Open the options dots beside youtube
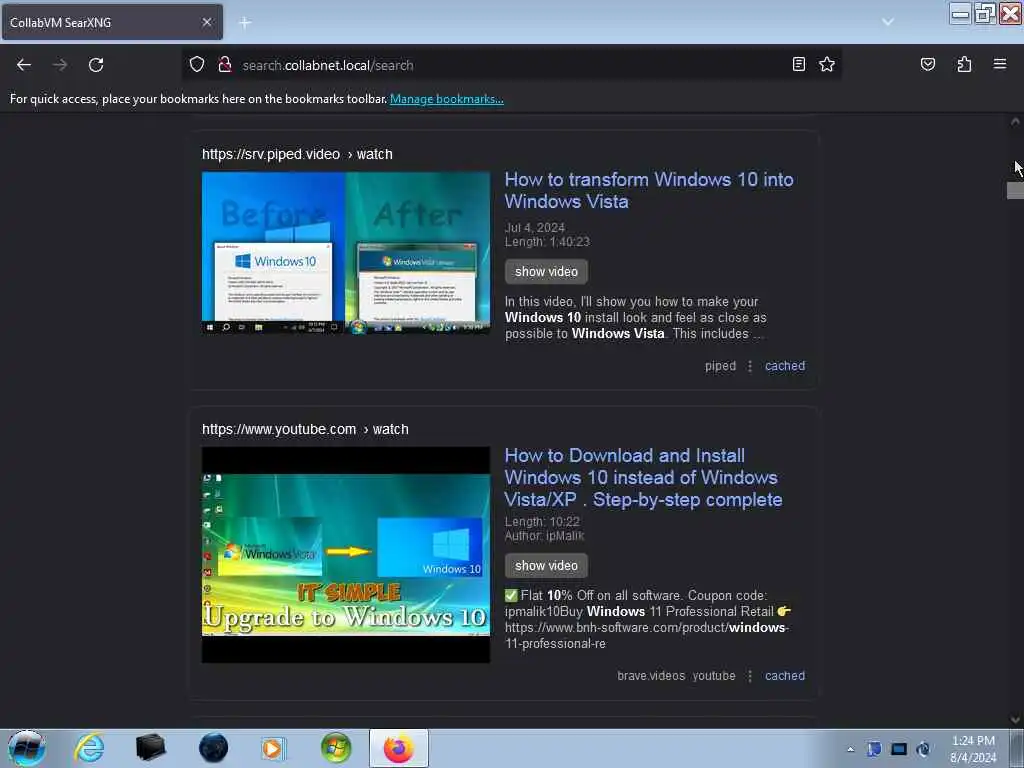Image resolution: width=1024 pixels, height=768 pixels. [x=750, y=676]
